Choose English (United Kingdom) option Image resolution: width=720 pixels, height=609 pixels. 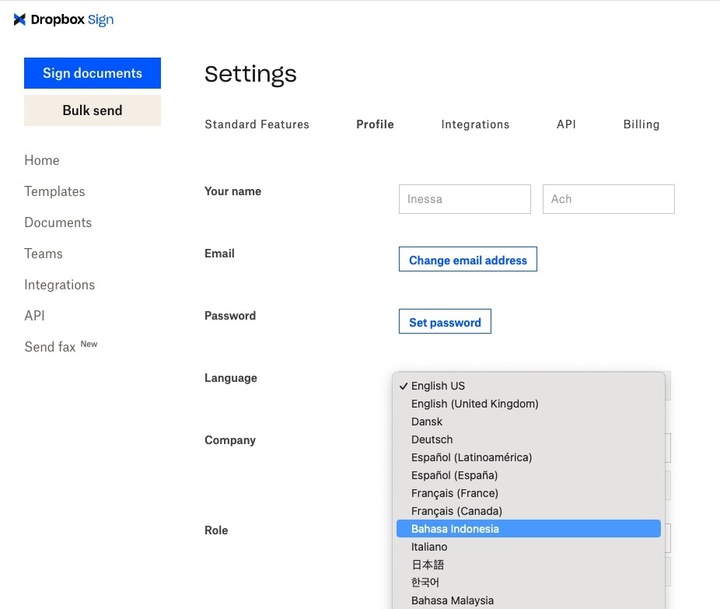(x=529, y=404)
